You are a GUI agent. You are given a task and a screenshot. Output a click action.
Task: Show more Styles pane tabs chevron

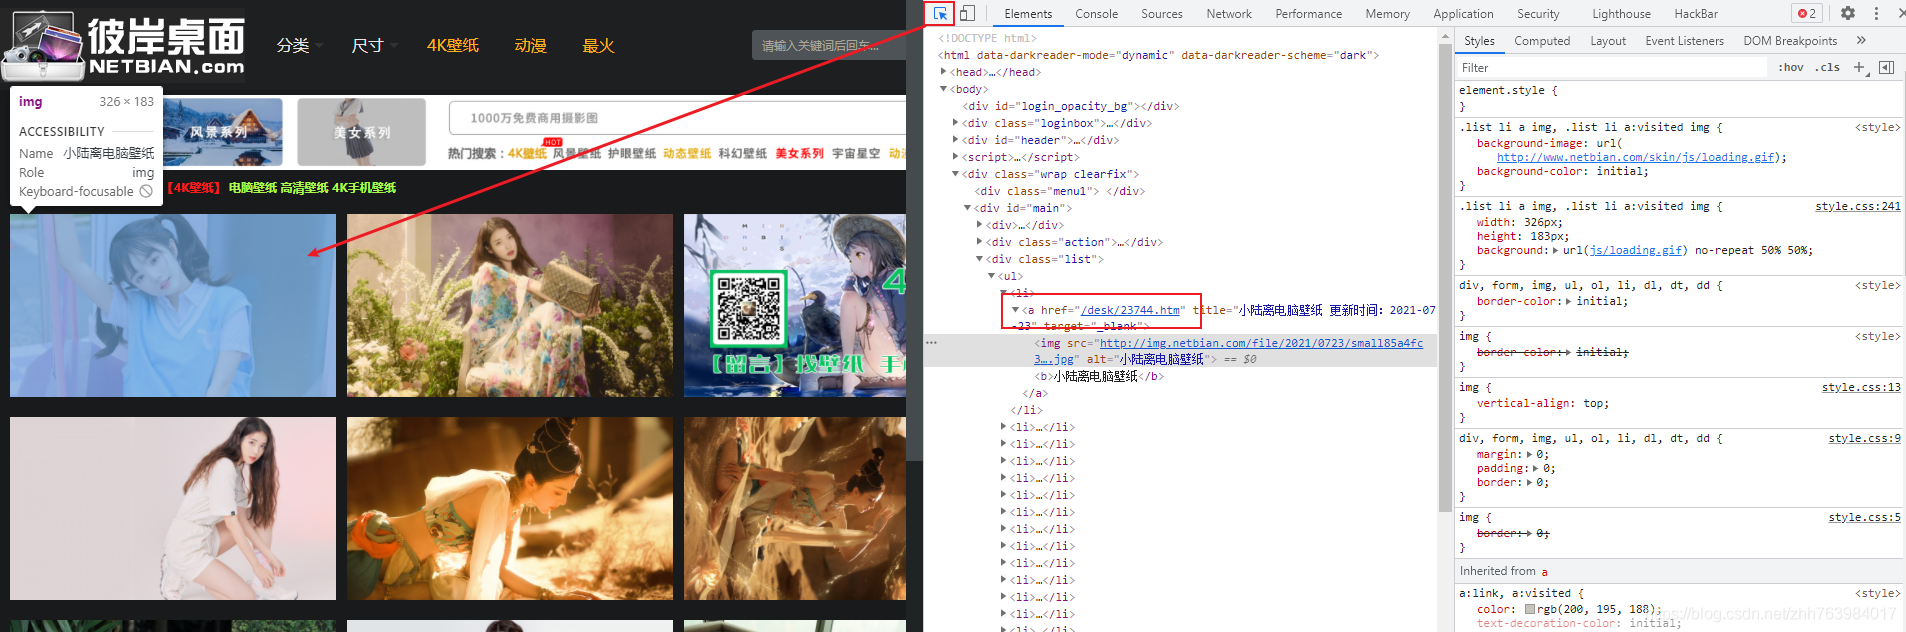click(x=1861, y=41)
